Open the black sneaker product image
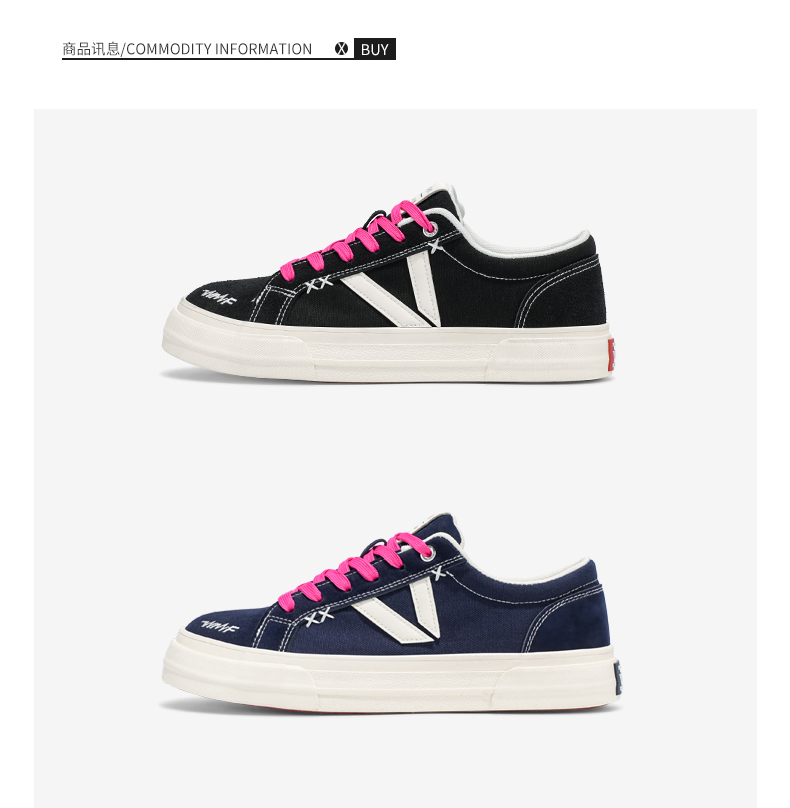This screenshot has width=790, height=808. point(388,282)
